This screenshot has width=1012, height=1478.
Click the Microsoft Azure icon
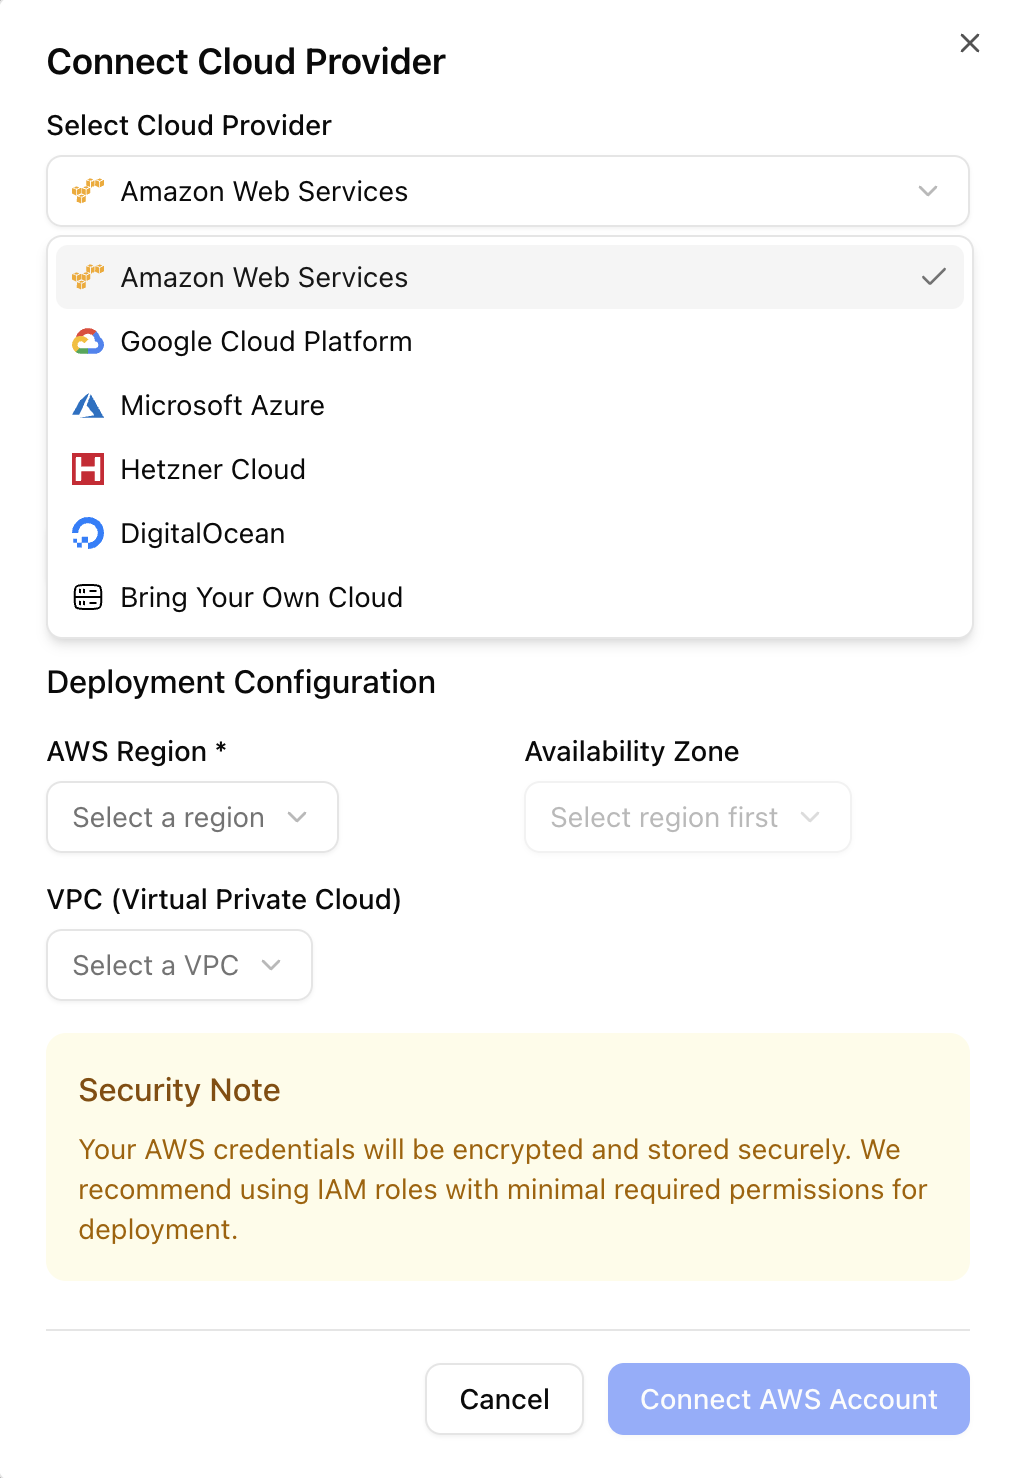[88, 405]
